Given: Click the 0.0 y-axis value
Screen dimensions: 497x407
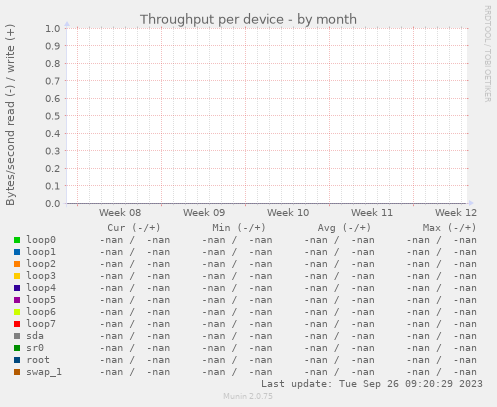Looking at the screenshot, I should pyautogui.click(x=53, y=203).
